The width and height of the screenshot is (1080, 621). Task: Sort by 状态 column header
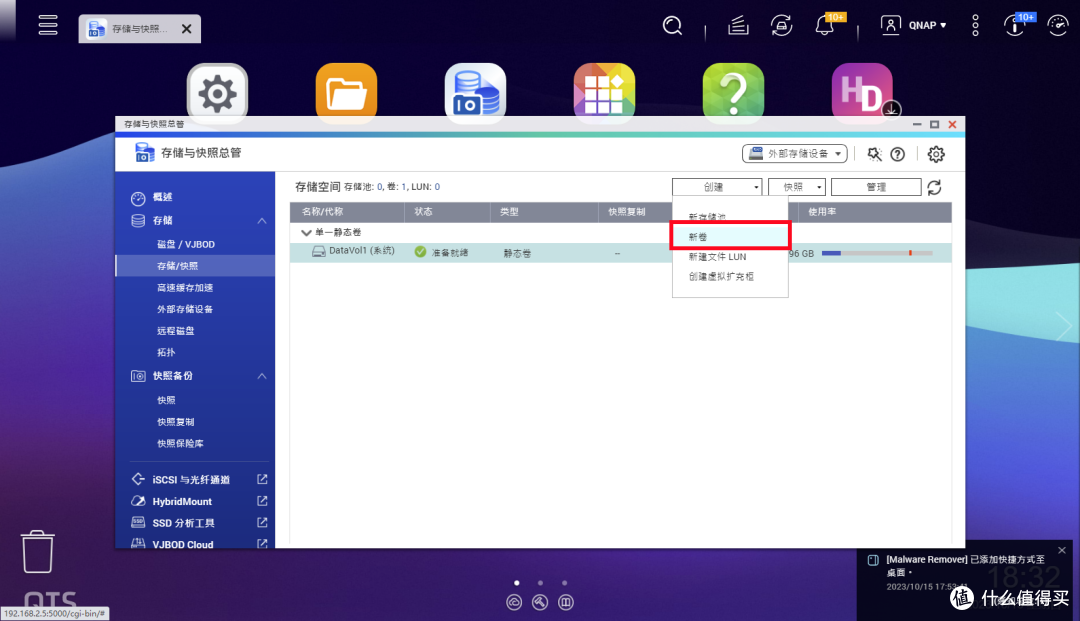448,212
